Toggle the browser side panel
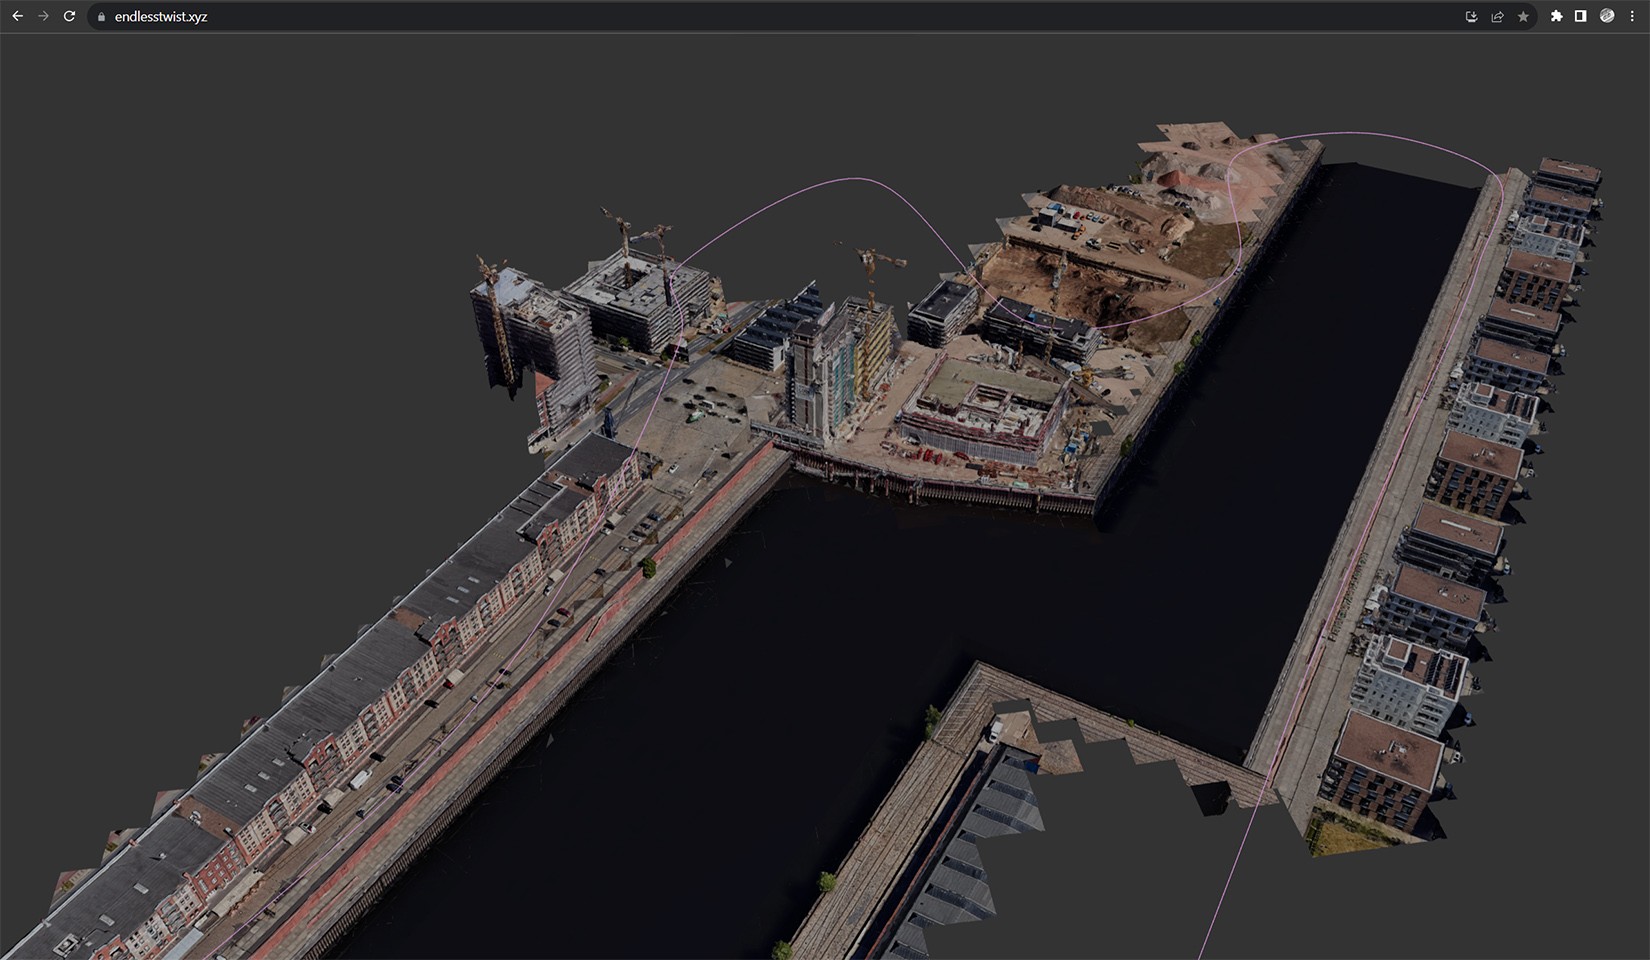This screenshot has width=1650, height=960. [1581, 16]
